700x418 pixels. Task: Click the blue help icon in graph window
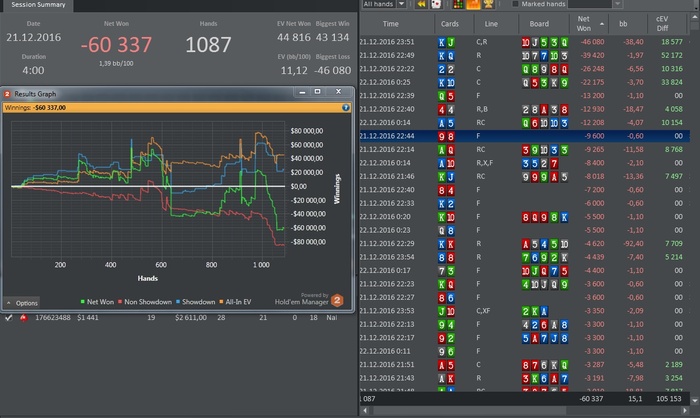tap(346, 106)
